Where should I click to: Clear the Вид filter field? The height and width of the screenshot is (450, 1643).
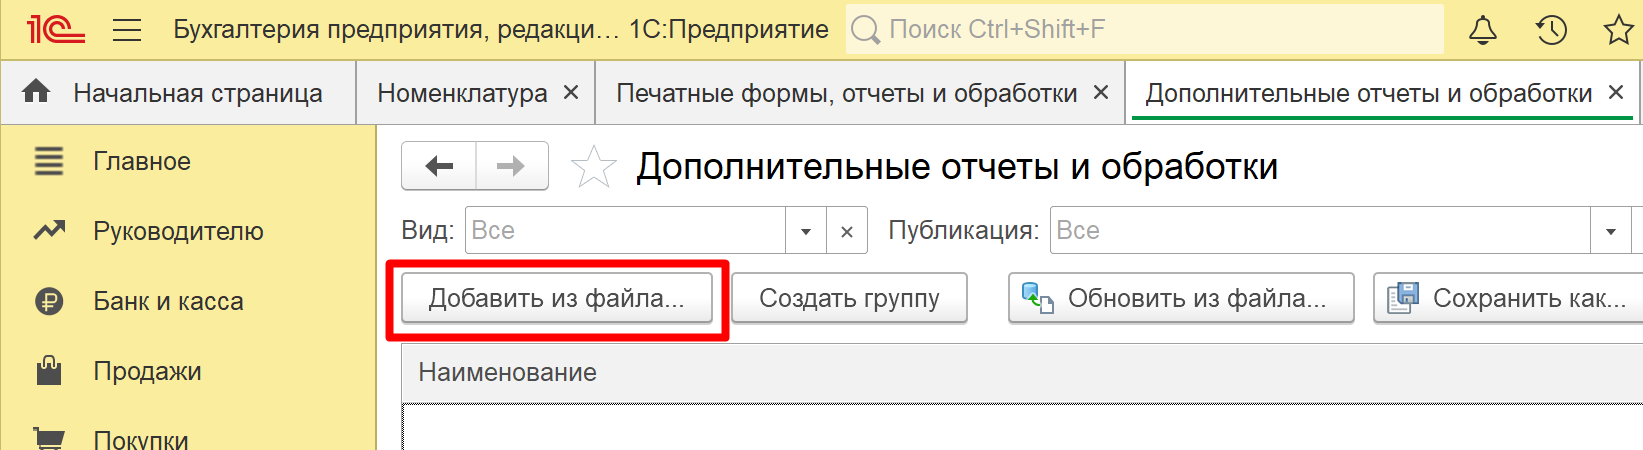pos(847,231)
